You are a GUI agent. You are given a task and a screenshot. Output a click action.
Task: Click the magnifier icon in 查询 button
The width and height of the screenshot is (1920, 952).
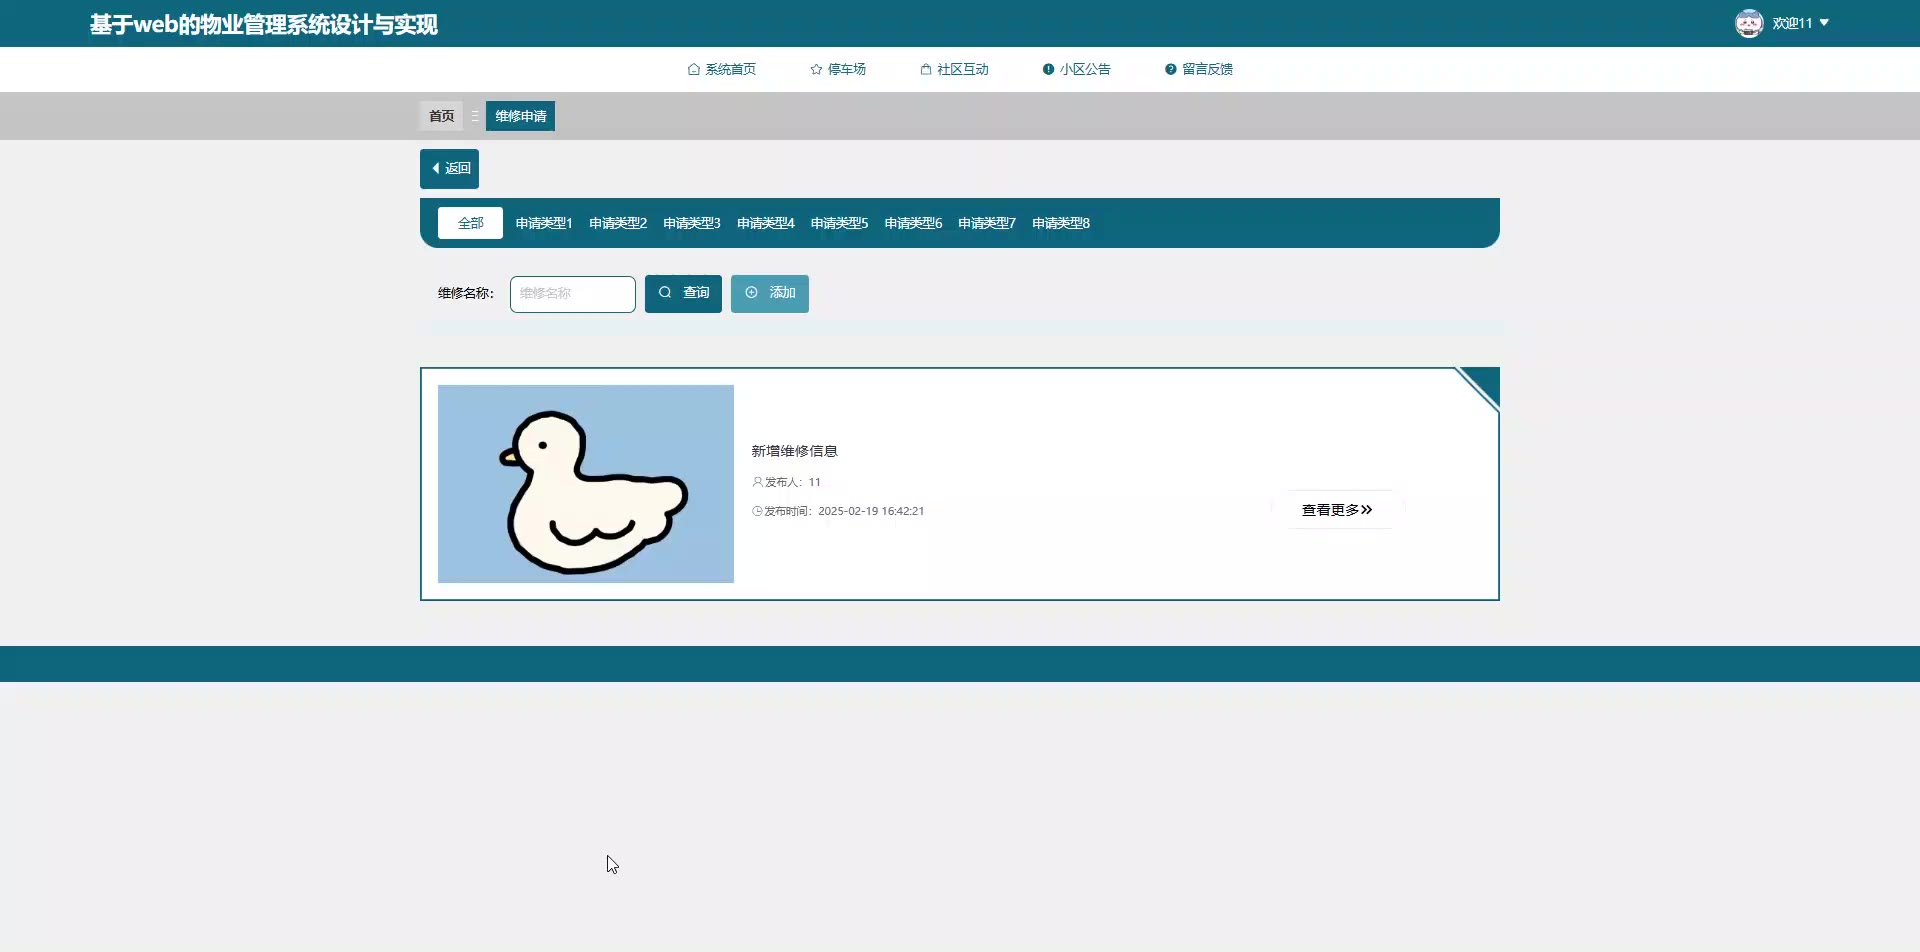pos(665,293)
